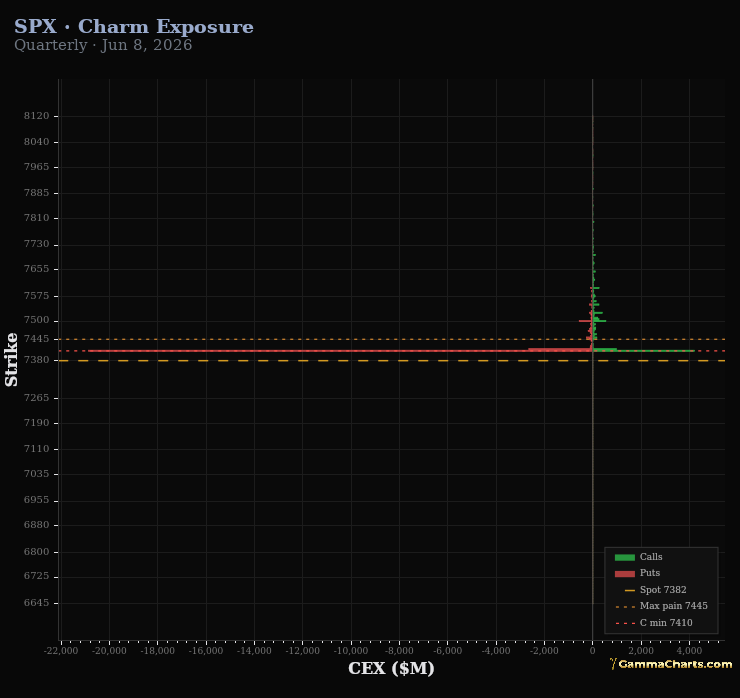Click the -22,000 x-axis label
Image resolution: width=740 pixels, height=698 pixels.
61,651
